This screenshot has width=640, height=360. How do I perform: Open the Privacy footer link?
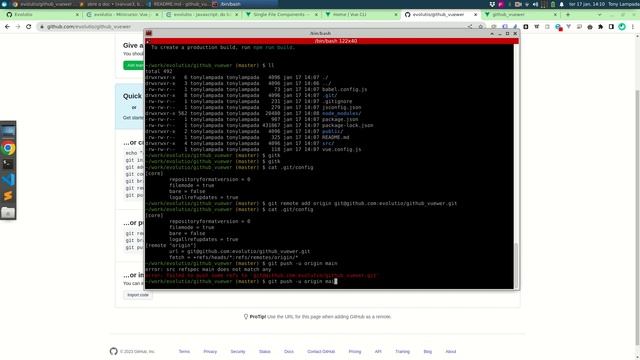(x=210, y=351)
